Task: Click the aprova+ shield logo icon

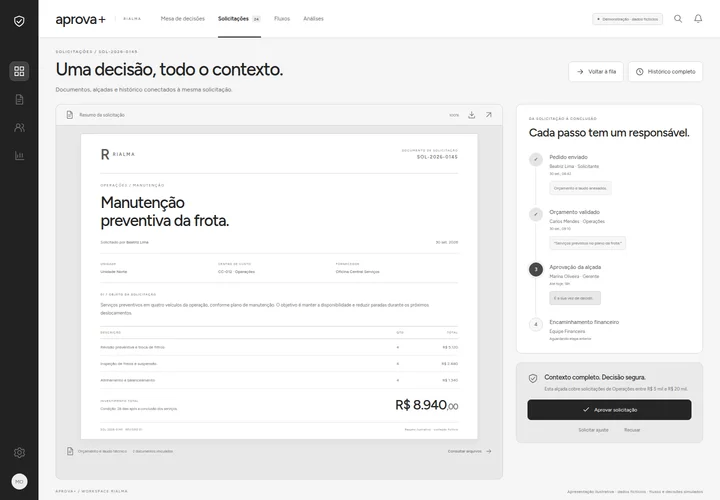Action: [x=19, y=21]
